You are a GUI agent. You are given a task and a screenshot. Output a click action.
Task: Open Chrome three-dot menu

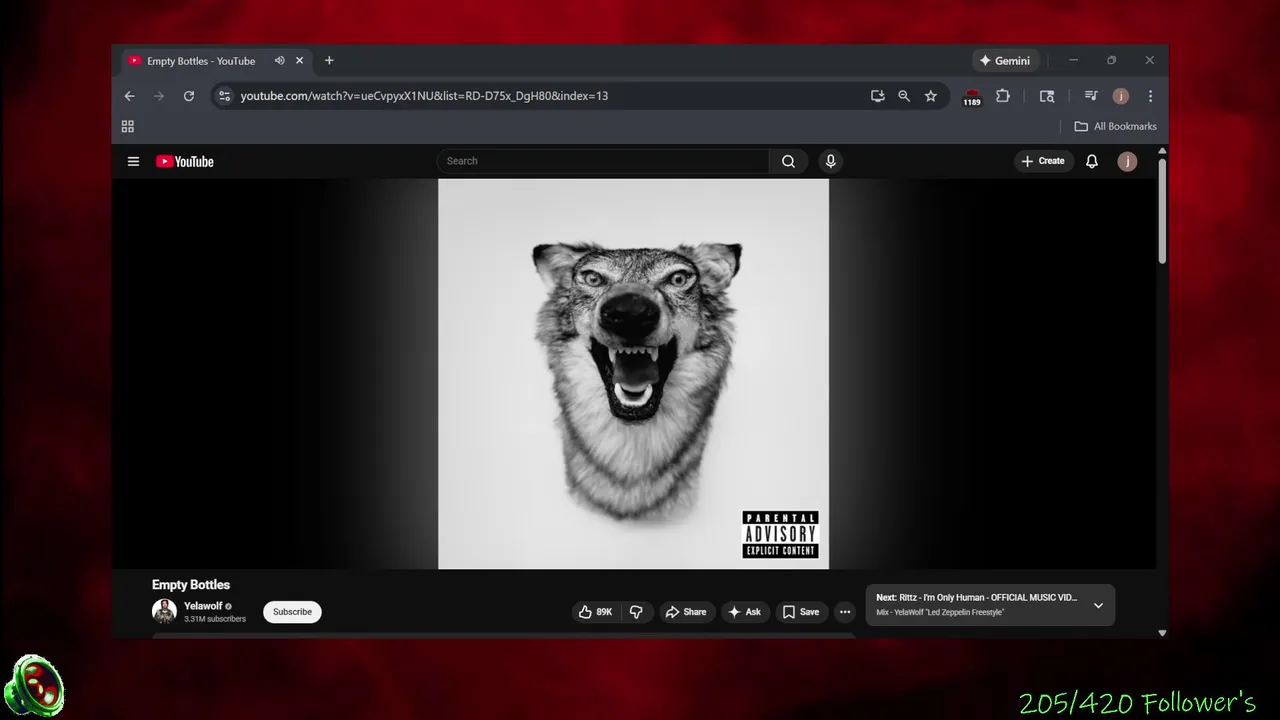[1150, 96]
